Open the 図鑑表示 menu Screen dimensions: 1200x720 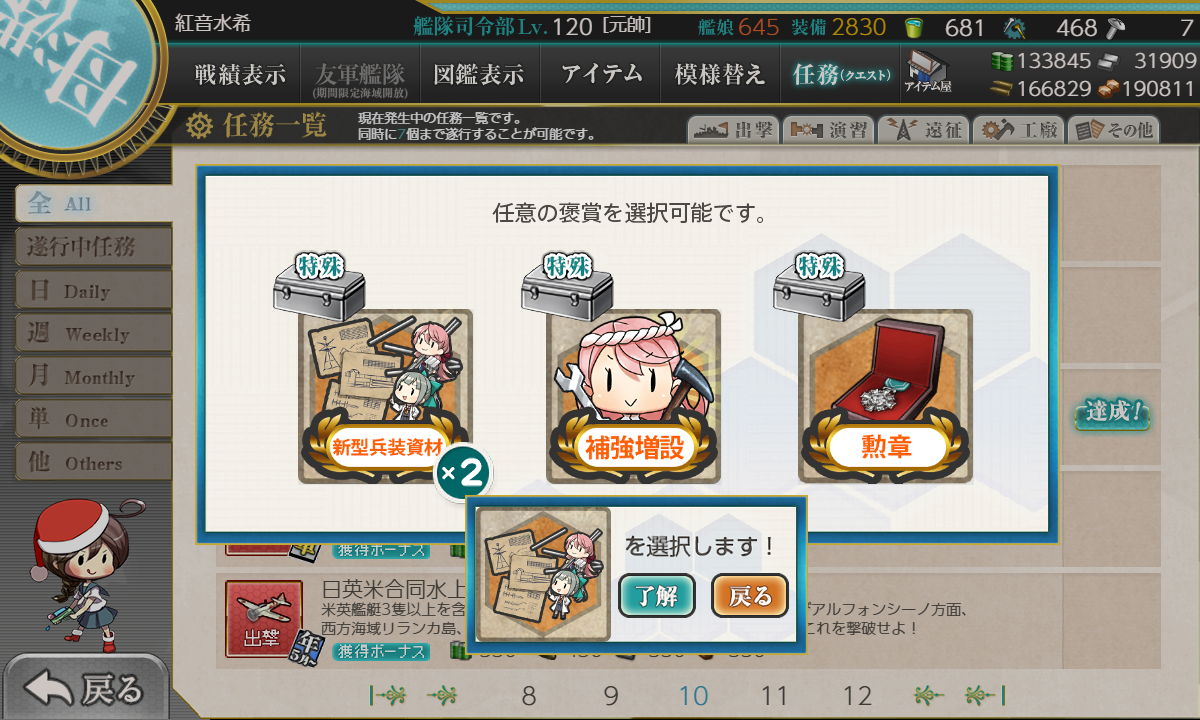[479, 74]
